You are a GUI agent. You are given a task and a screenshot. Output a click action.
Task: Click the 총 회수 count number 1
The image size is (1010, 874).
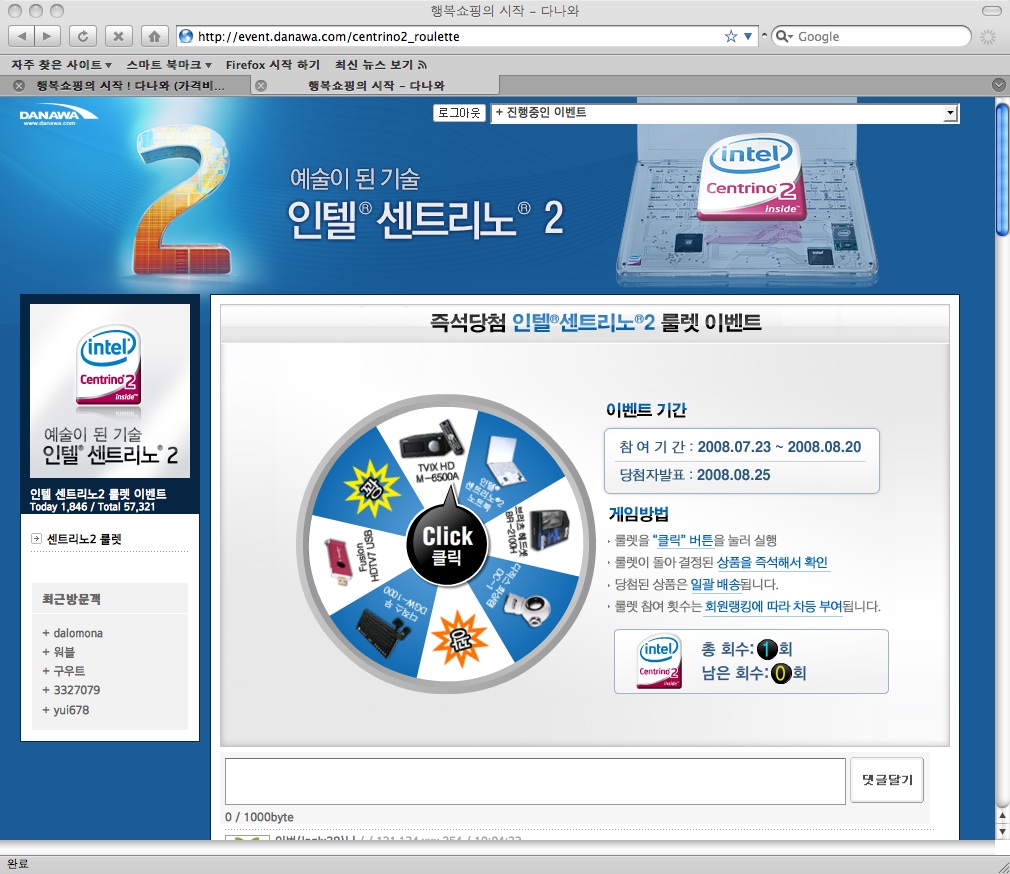point(767,649)
